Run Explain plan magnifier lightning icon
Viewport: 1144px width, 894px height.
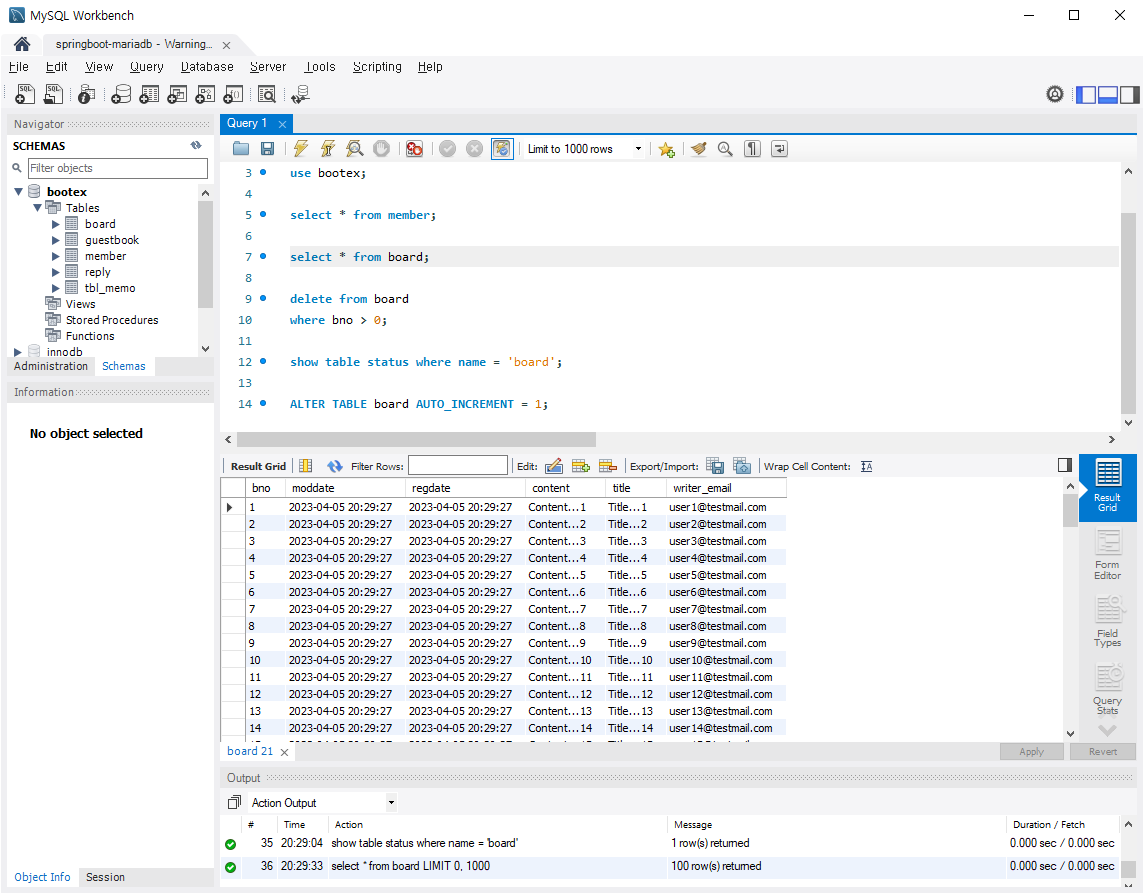[x=355, y=149]
